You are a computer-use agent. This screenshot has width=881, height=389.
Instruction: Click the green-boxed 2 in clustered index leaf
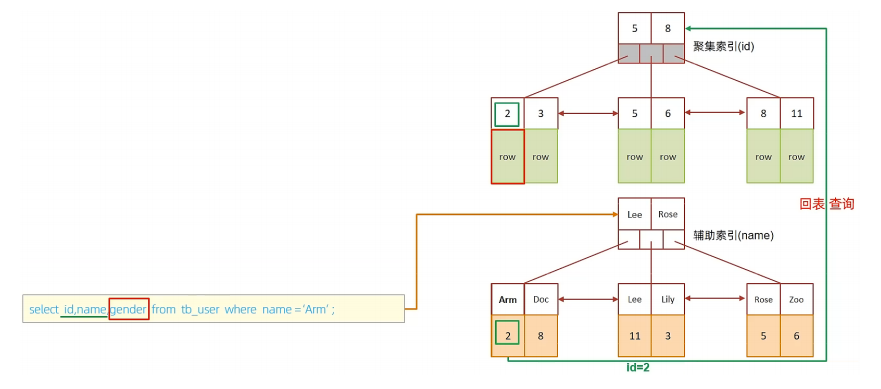click(x=507, y=114)
